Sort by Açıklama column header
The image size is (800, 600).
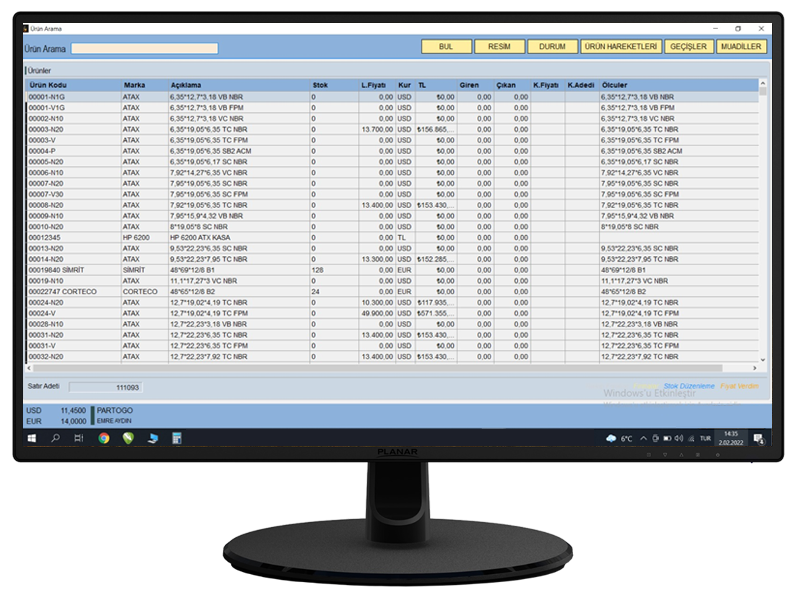pyautogui.click(x=238, y=85)
